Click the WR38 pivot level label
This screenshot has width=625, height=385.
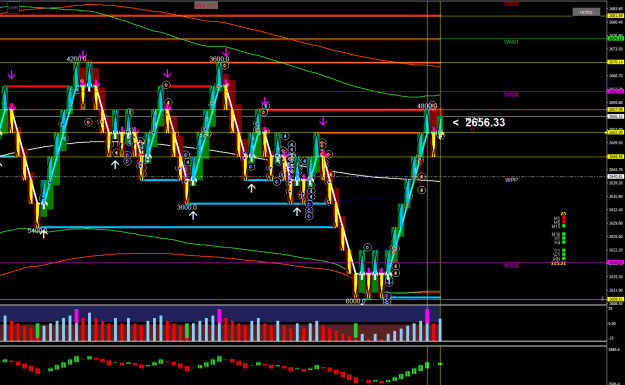coord(511,95)
